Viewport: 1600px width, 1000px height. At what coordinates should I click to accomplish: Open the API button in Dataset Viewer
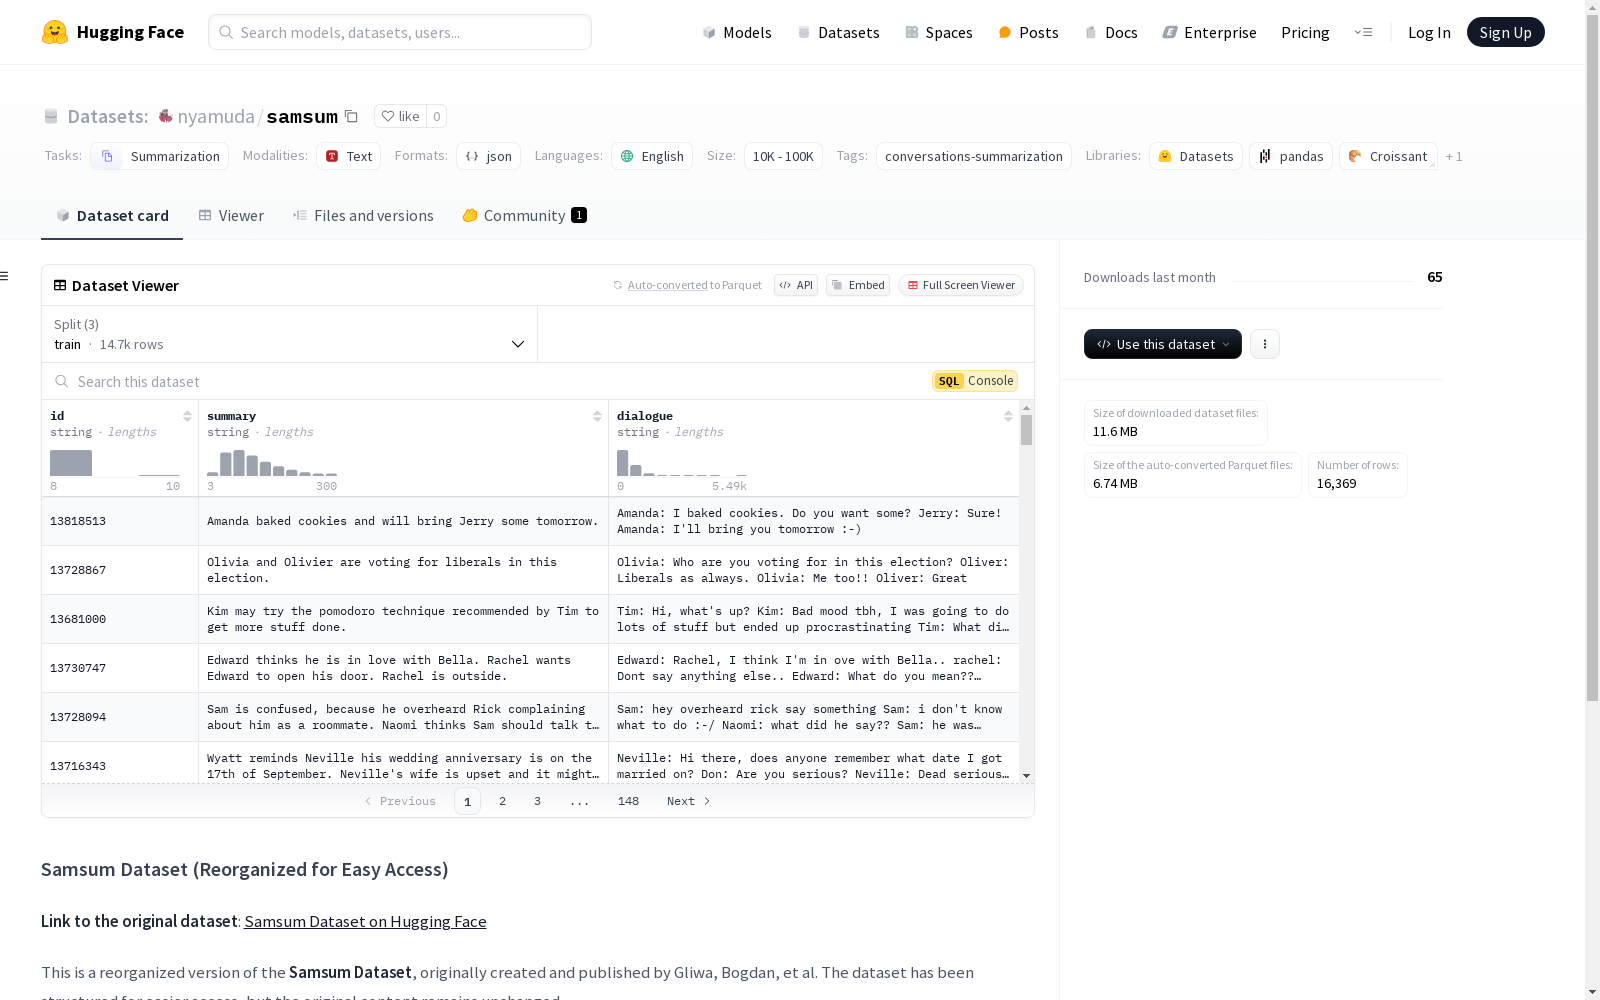pos(796,285)
